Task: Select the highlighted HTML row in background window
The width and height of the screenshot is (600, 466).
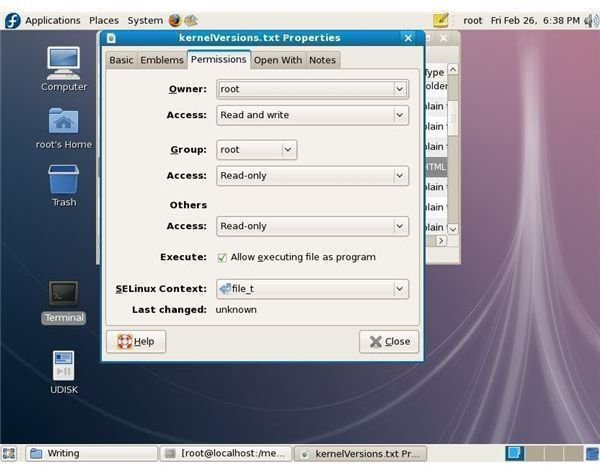Action: [x=436, y=167]
